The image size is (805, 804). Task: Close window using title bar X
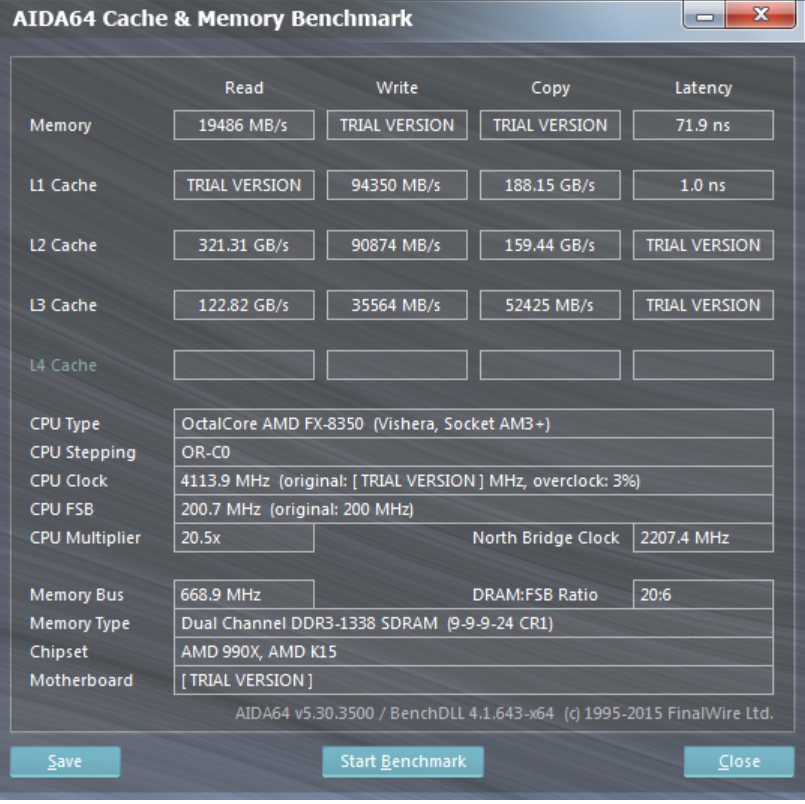pyautogui.click(x=761, y=14)
